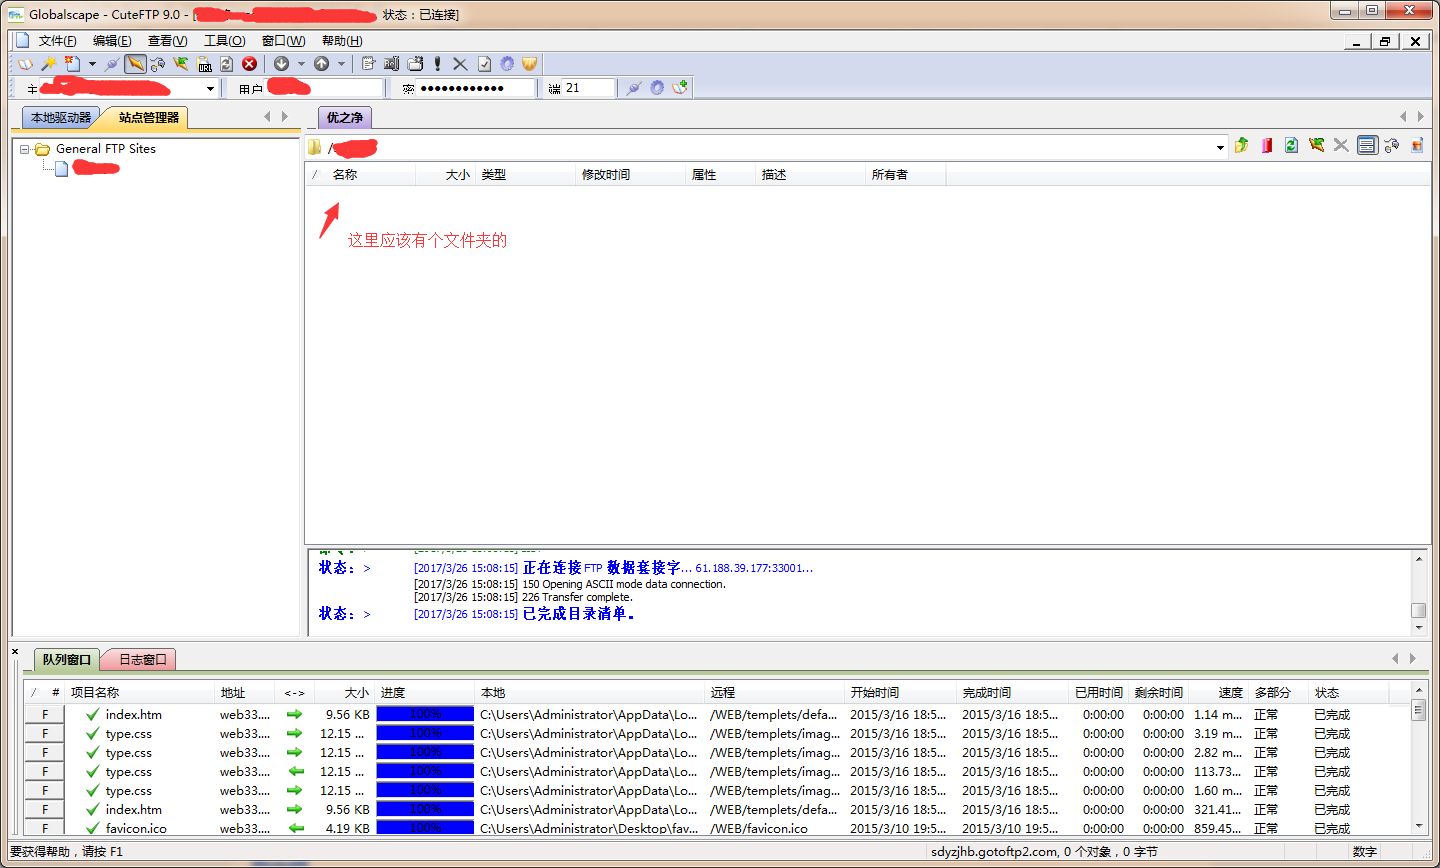Open the 查看 menu
This screenshot has height=868, width=1440.
[x=167, y=41]
